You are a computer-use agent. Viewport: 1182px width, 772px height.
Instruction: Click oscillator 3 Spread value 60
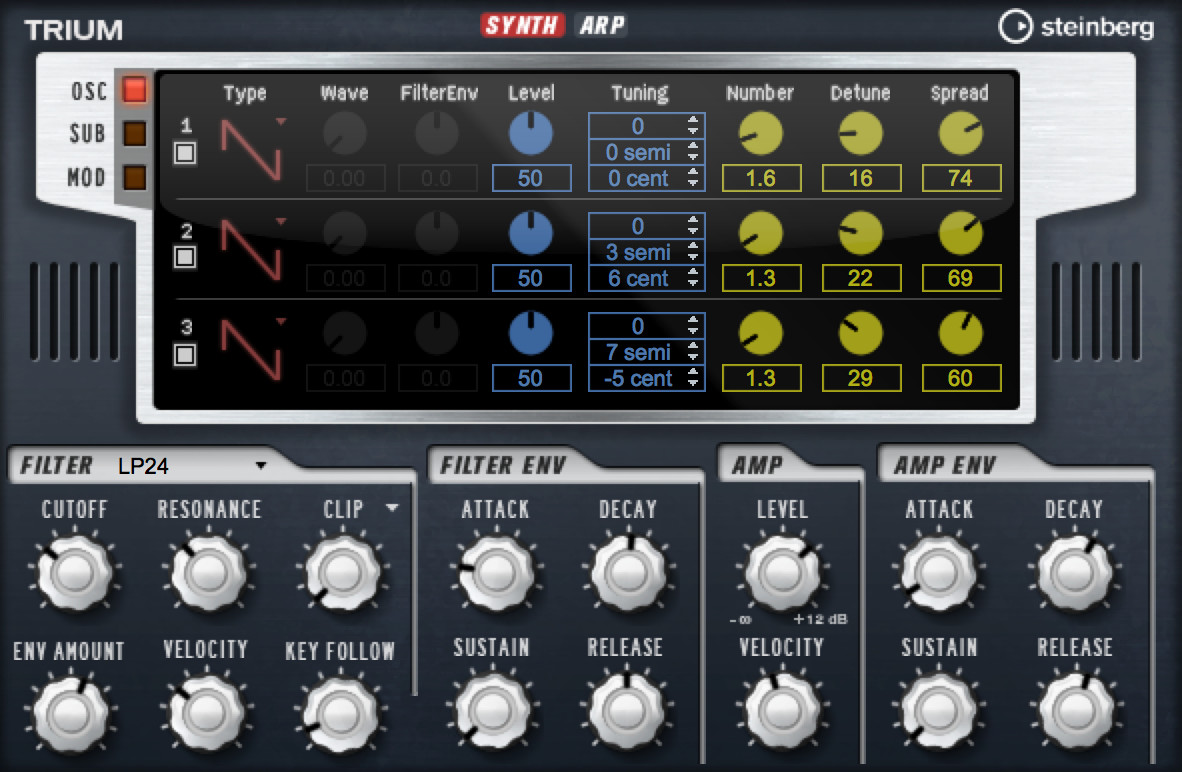961,378
